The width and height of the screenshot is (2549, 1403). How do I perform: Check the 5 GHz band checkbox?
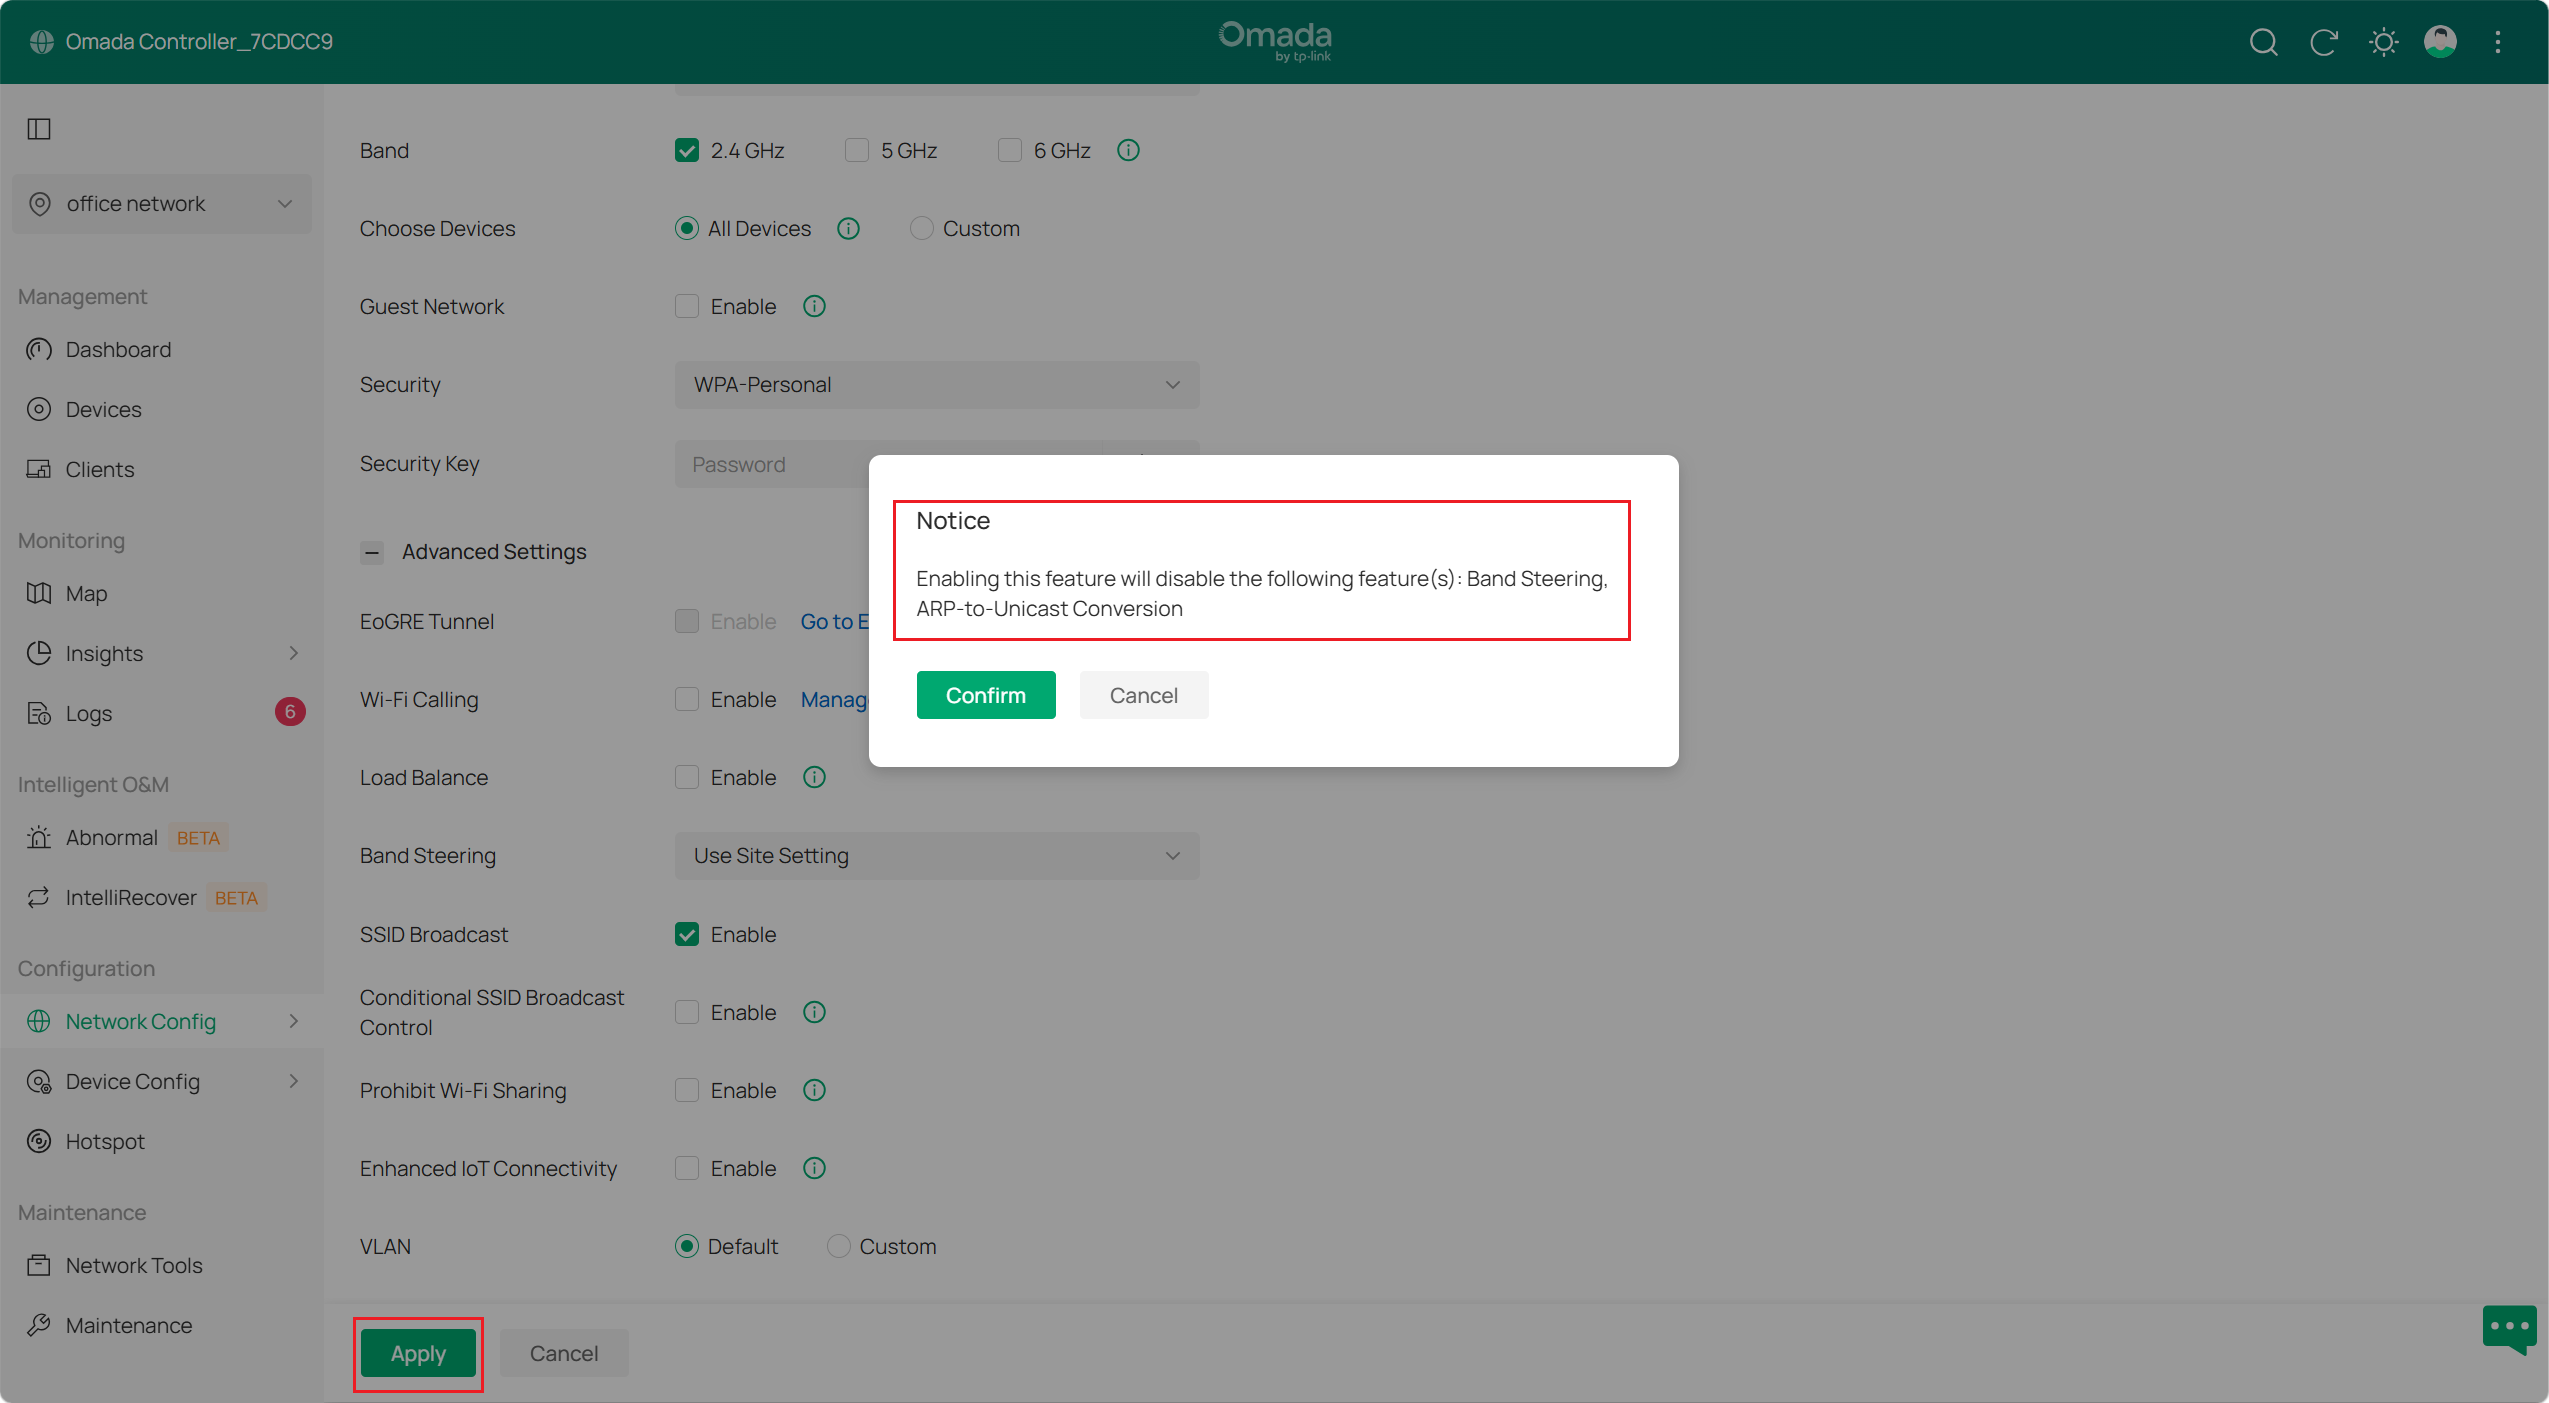(857, 150)
